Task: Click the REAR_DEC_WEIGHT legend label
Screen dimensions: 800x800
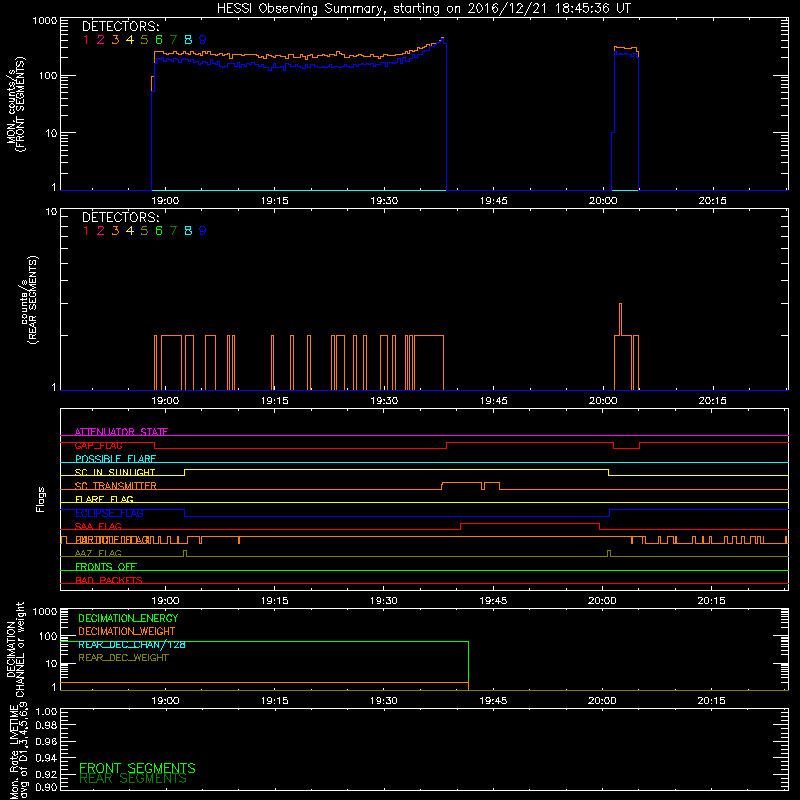Action: tap(123, 658)
